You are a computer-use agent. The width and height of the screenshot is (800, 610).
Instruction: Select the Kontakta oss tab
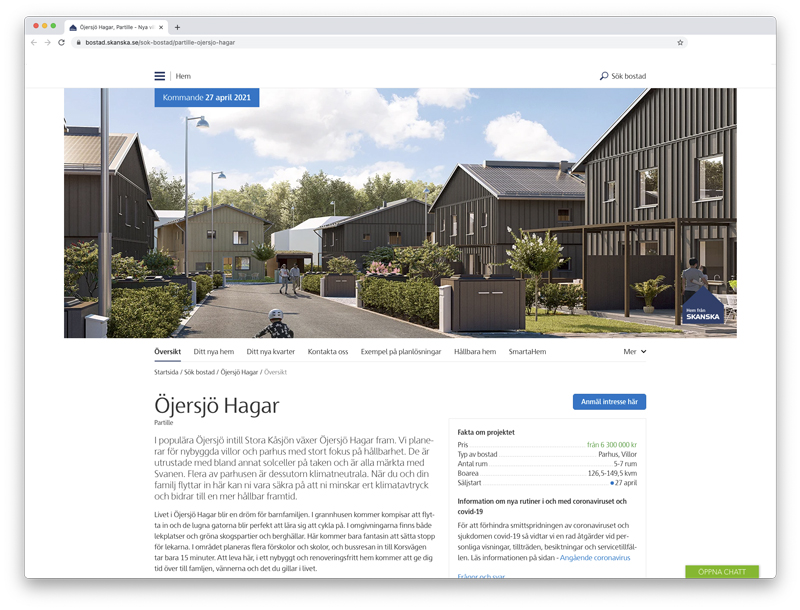point(328,352)
